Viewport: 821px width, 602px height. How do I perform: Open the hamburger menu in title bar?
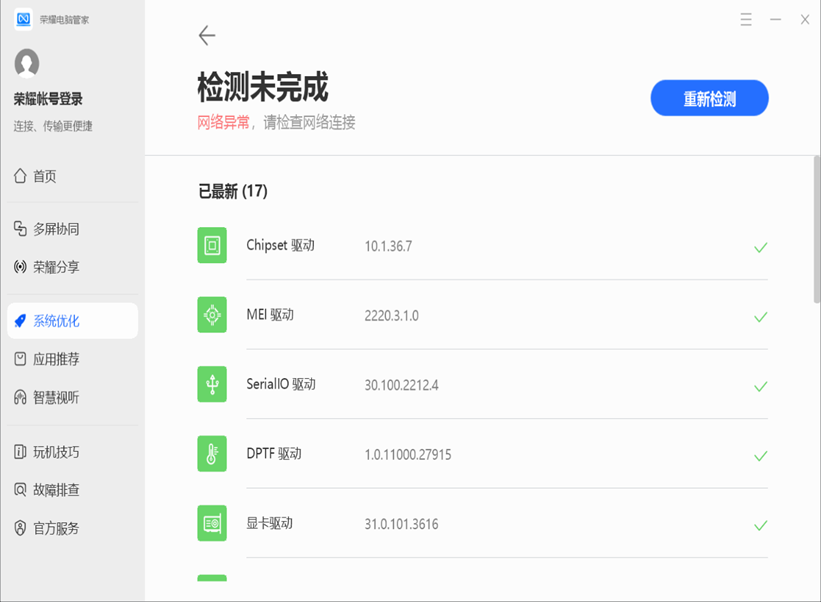pyautogui.click(x=746, y=20)
